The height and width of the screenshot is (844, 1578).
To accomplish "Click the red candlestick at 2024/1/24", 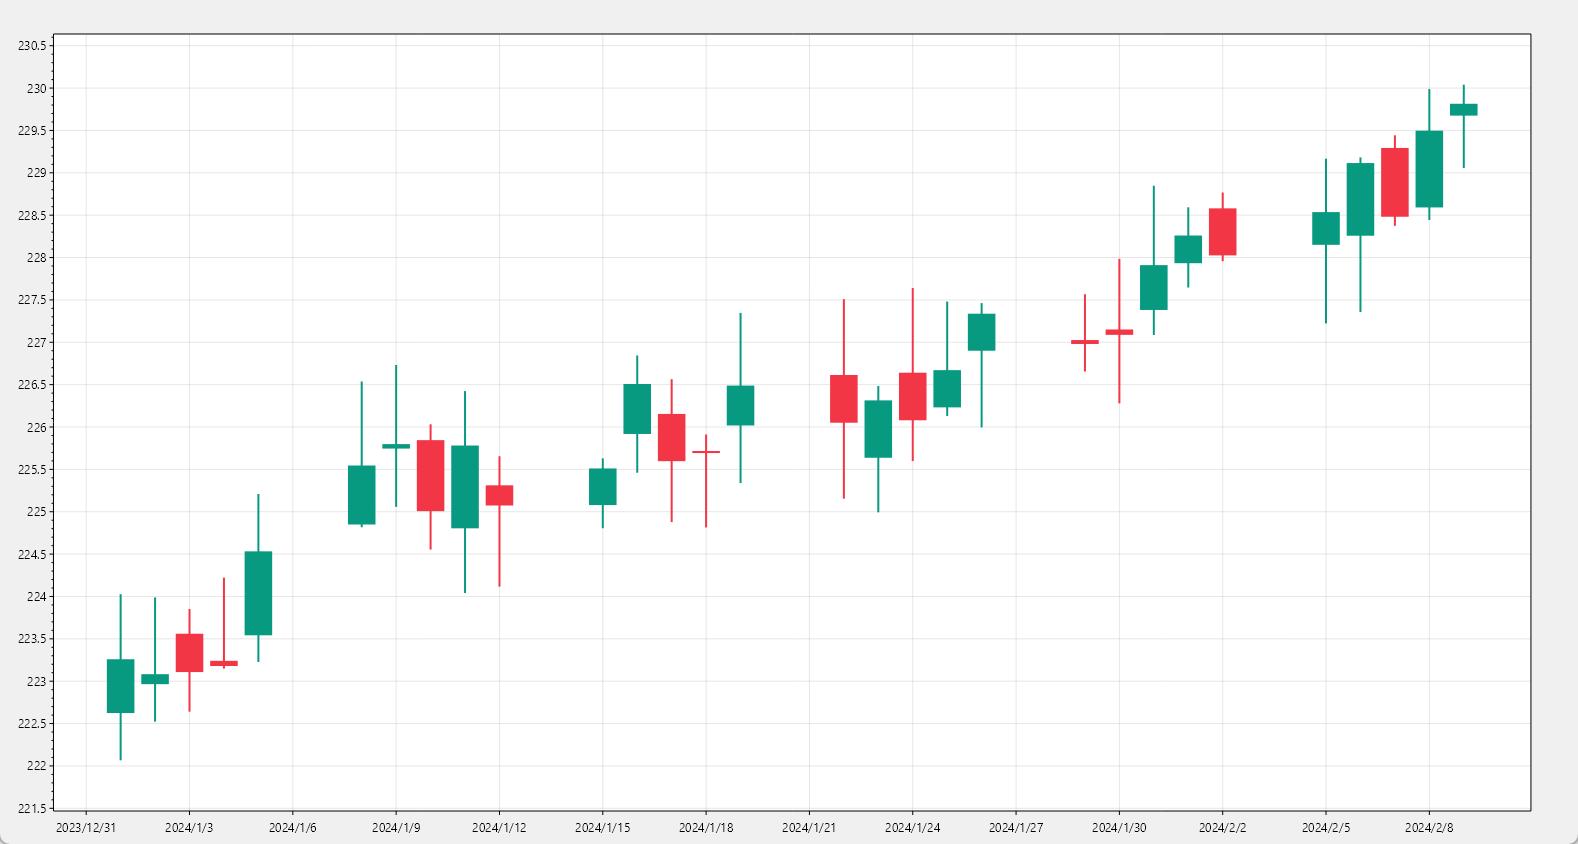I will click(912, 396).
